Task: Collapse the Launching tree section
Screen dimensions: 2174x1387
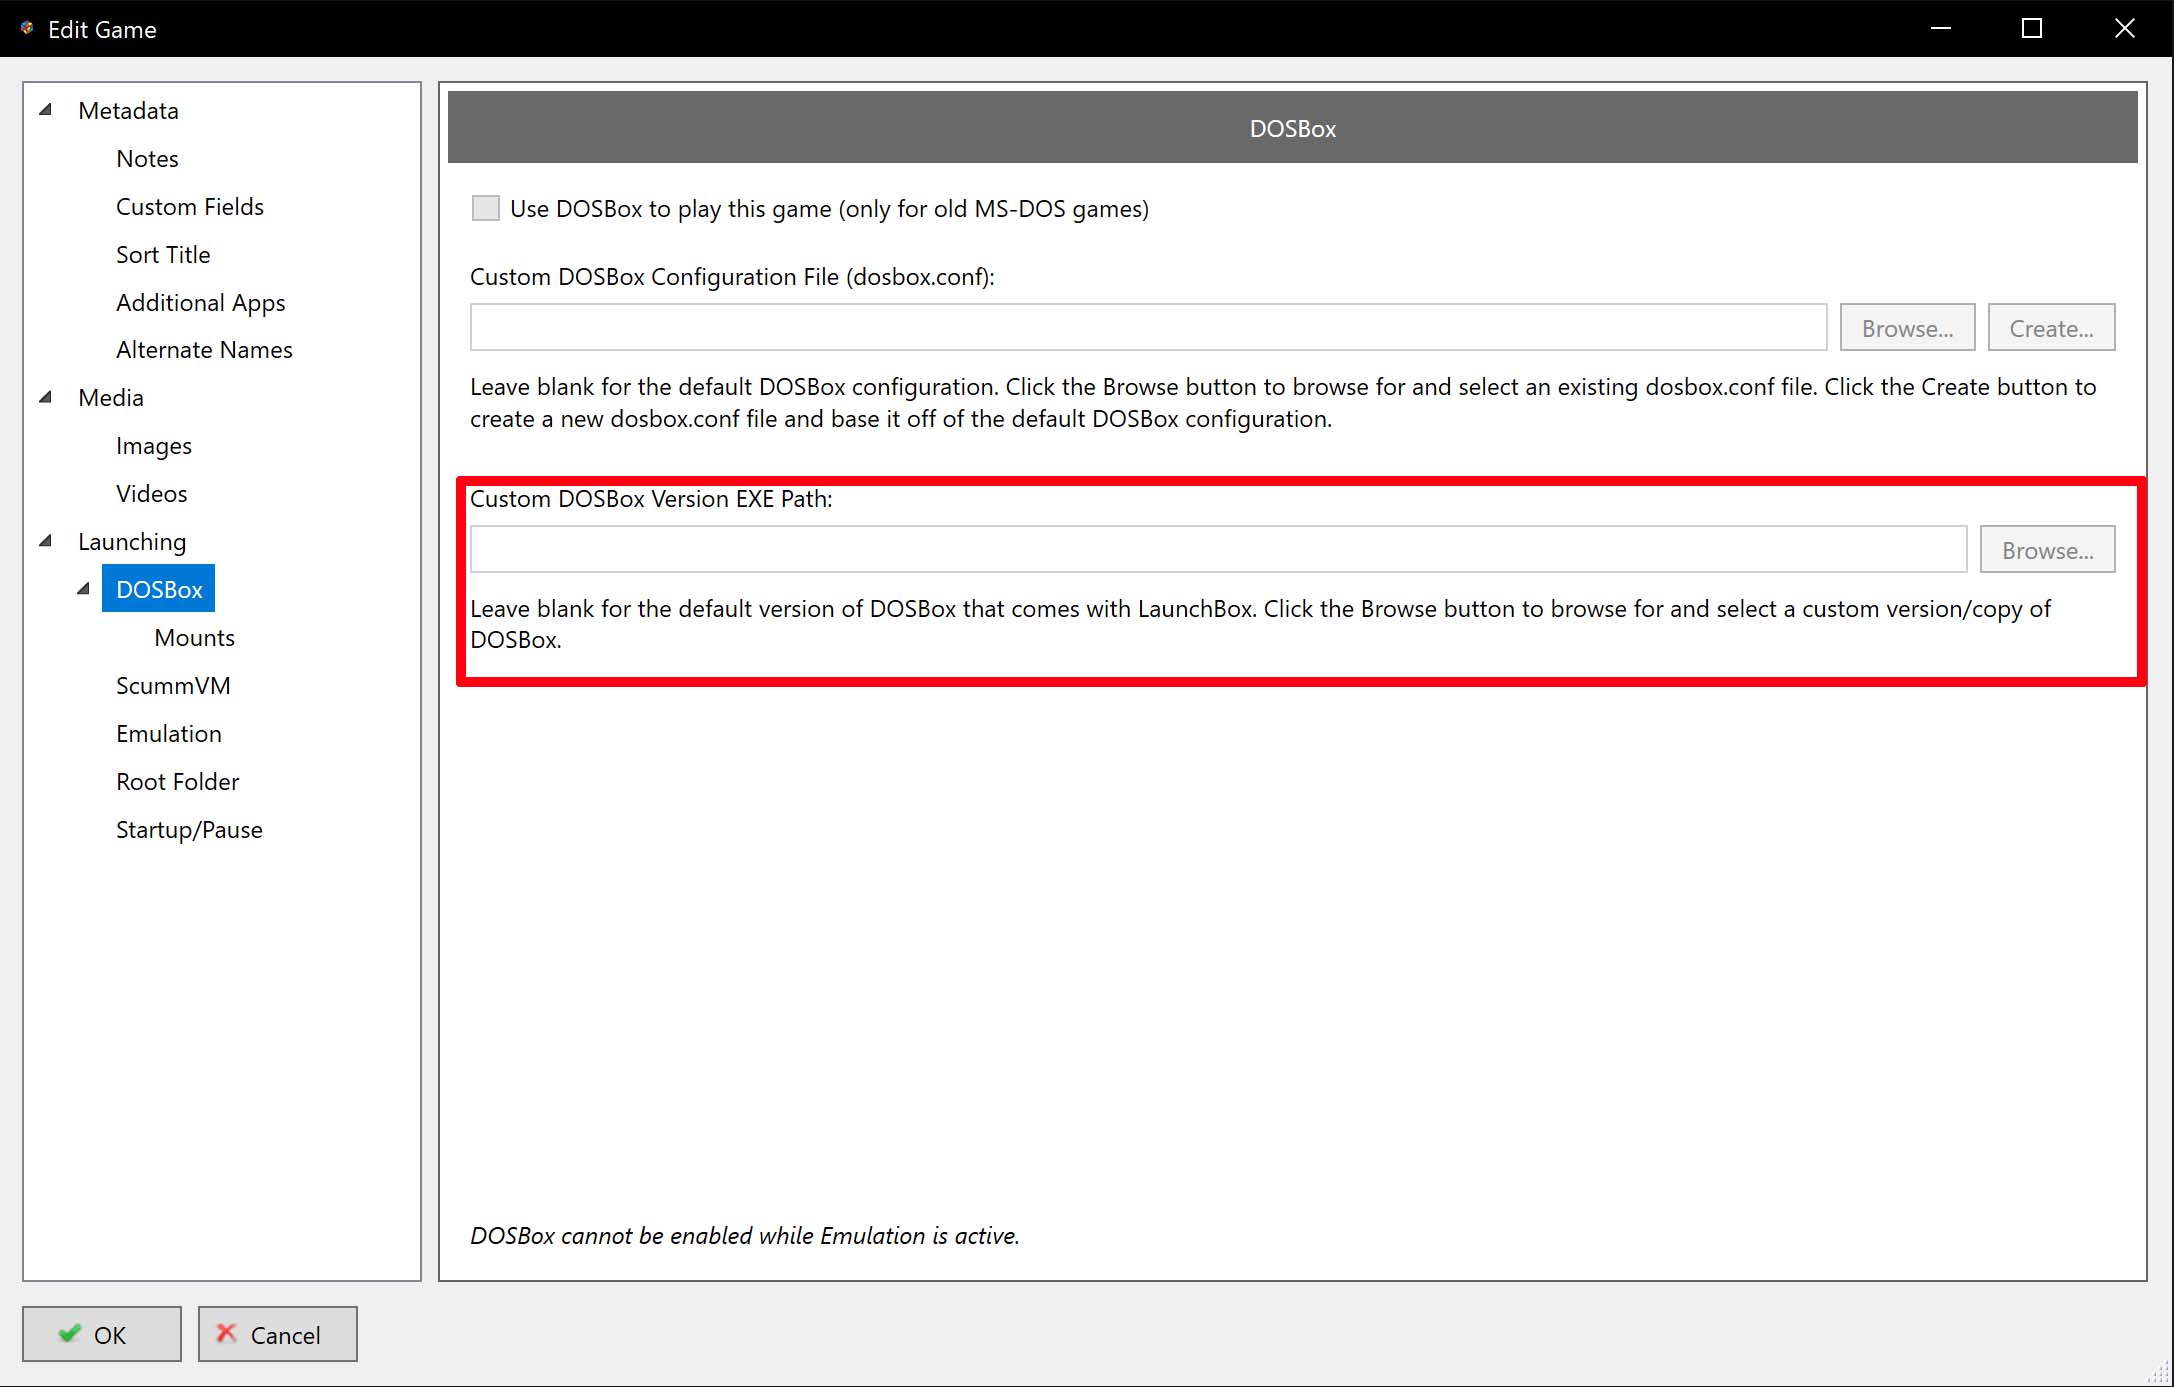Action: (45, 541)
